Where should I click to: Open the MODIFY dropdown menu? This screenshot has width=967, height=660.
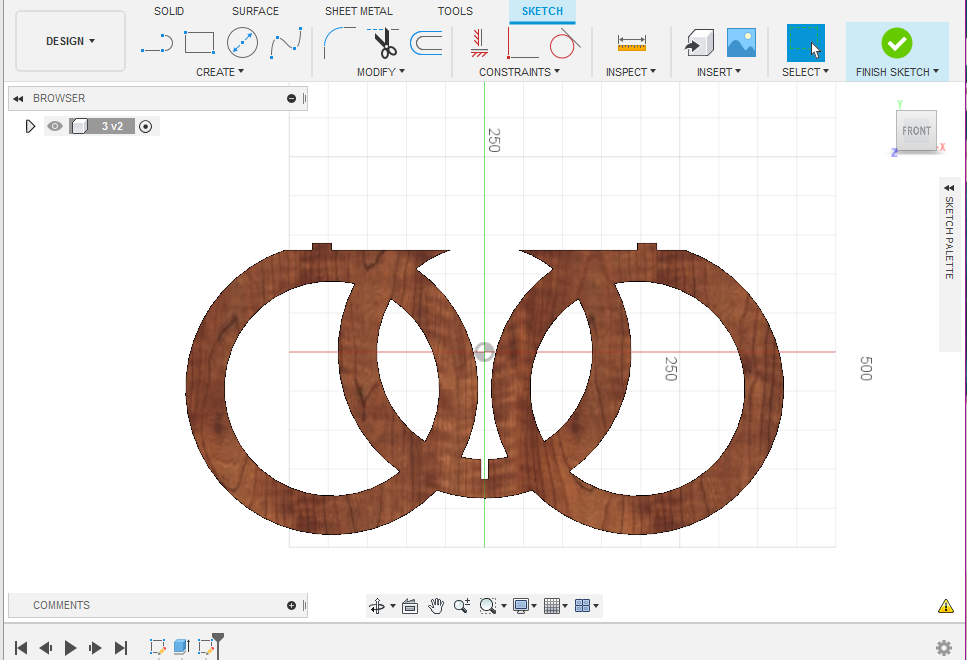pos(381,72)
